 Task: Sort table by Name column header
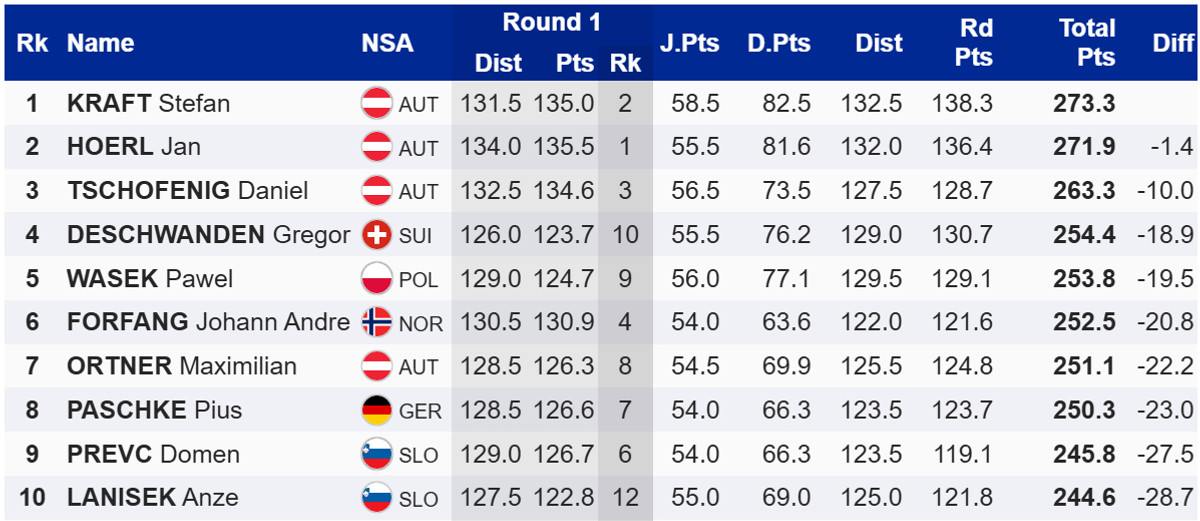tap(100, 43)
